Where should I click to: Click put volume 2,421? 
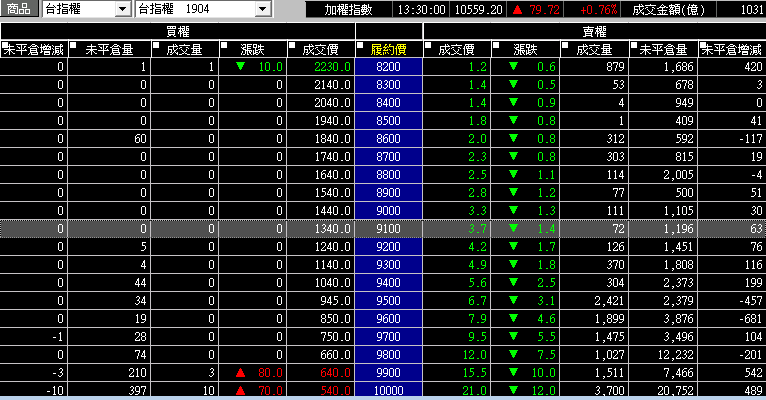609,300
